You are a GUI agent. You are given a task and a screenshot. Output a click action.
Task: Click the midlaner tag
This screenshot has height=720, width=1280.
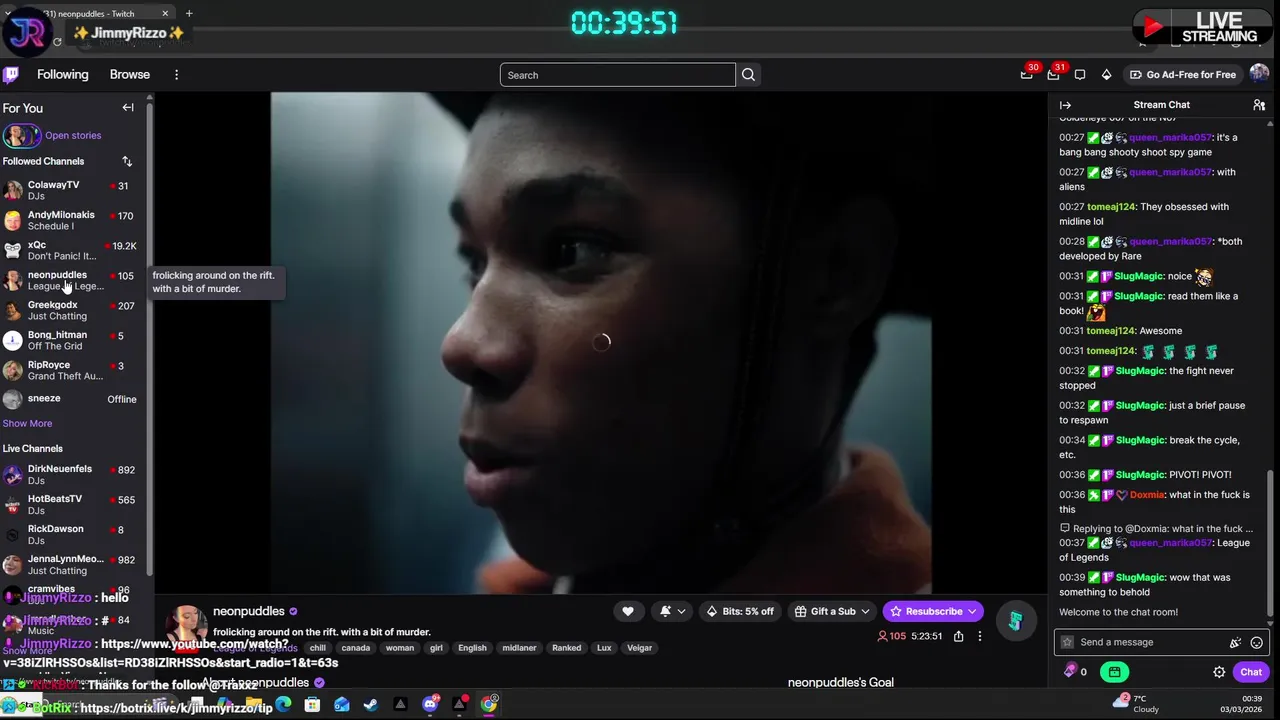[x=519, y=648]
